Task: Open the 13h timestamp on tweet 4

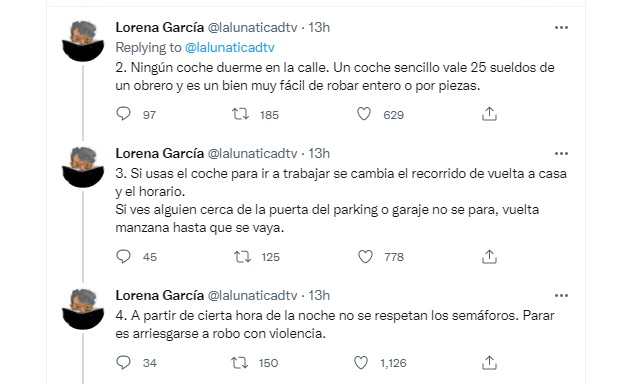Action: click(x=319, y=295)
